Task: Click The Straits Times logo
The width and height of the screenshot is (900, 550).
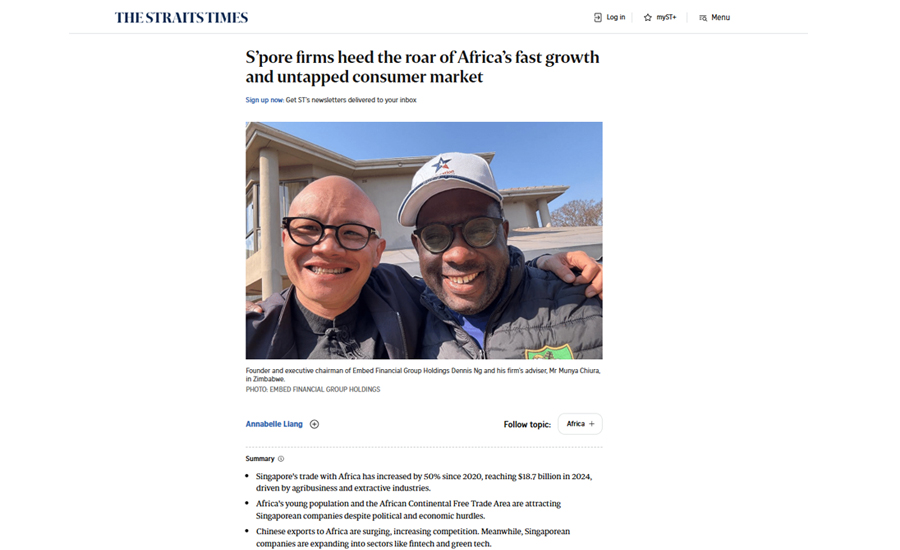Action: pos(181,18)
